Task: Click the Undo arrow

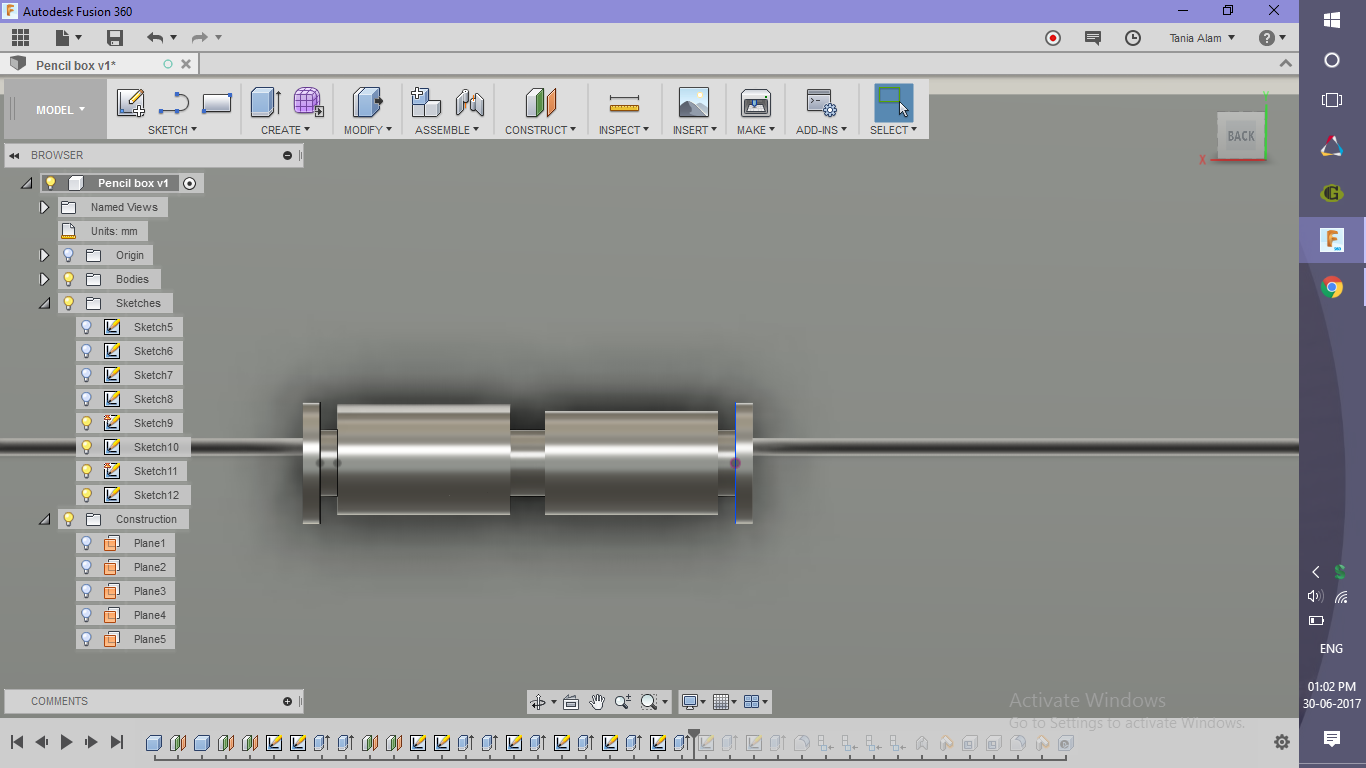Action: [x=154, y=38]
